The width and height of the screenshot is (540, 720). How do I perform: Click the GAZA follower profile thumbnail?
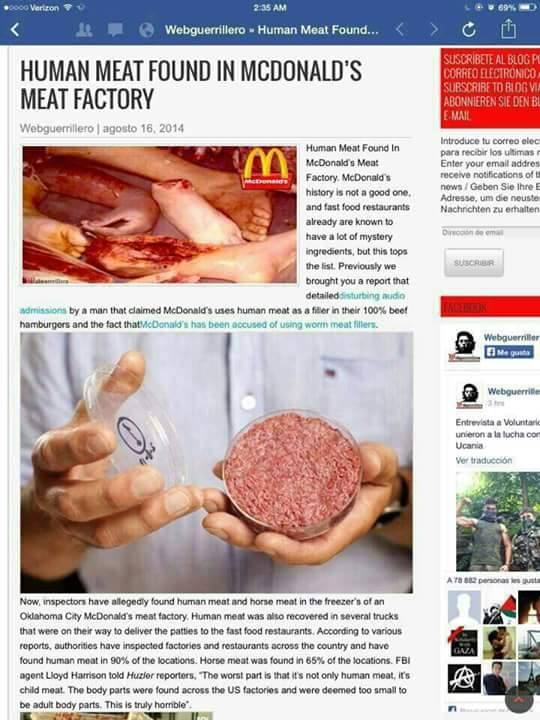tap(464, 643)
